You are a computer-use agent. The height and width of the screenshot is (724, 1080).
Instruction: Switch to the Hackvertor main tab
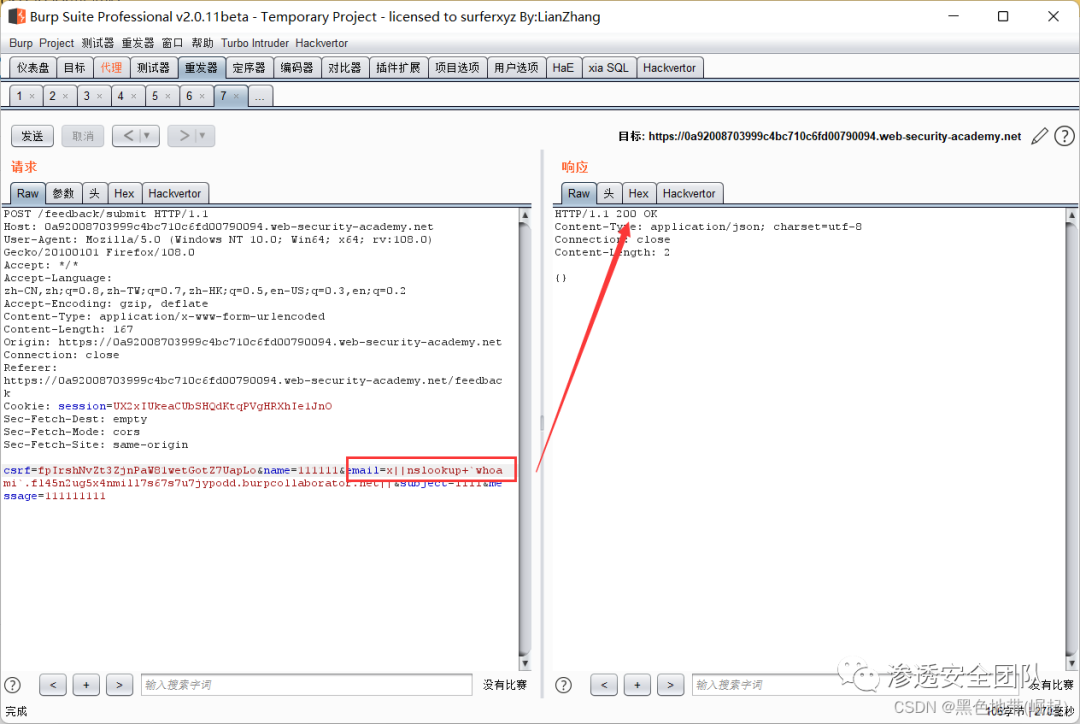[669, 68]
